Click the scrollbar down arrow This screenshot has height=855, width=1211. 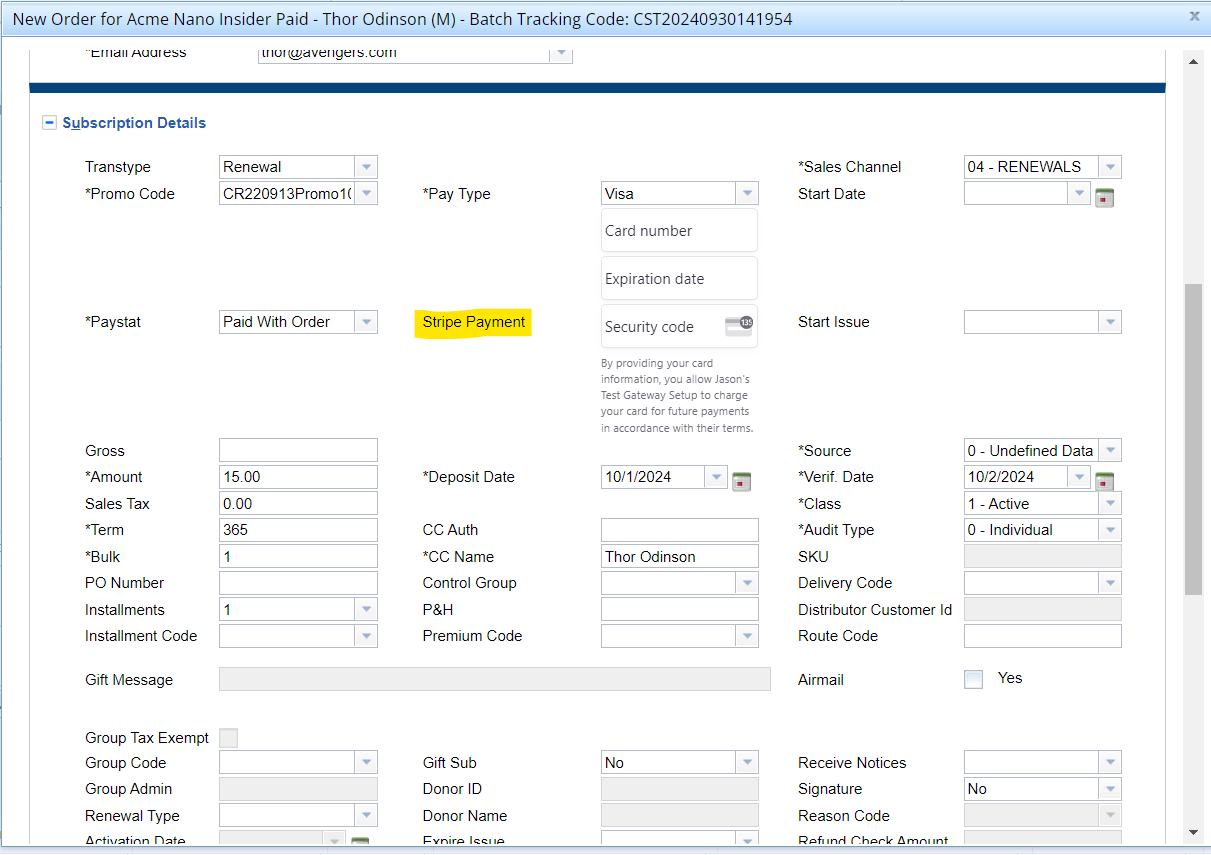click(1193, 832)
